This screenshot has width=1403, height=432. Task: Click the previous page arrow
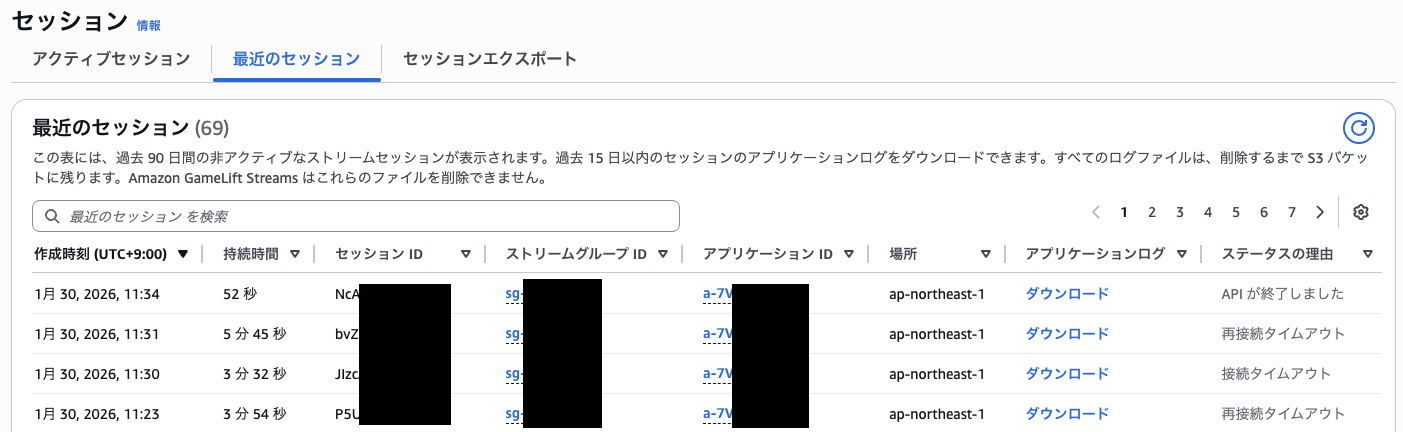1096,212
